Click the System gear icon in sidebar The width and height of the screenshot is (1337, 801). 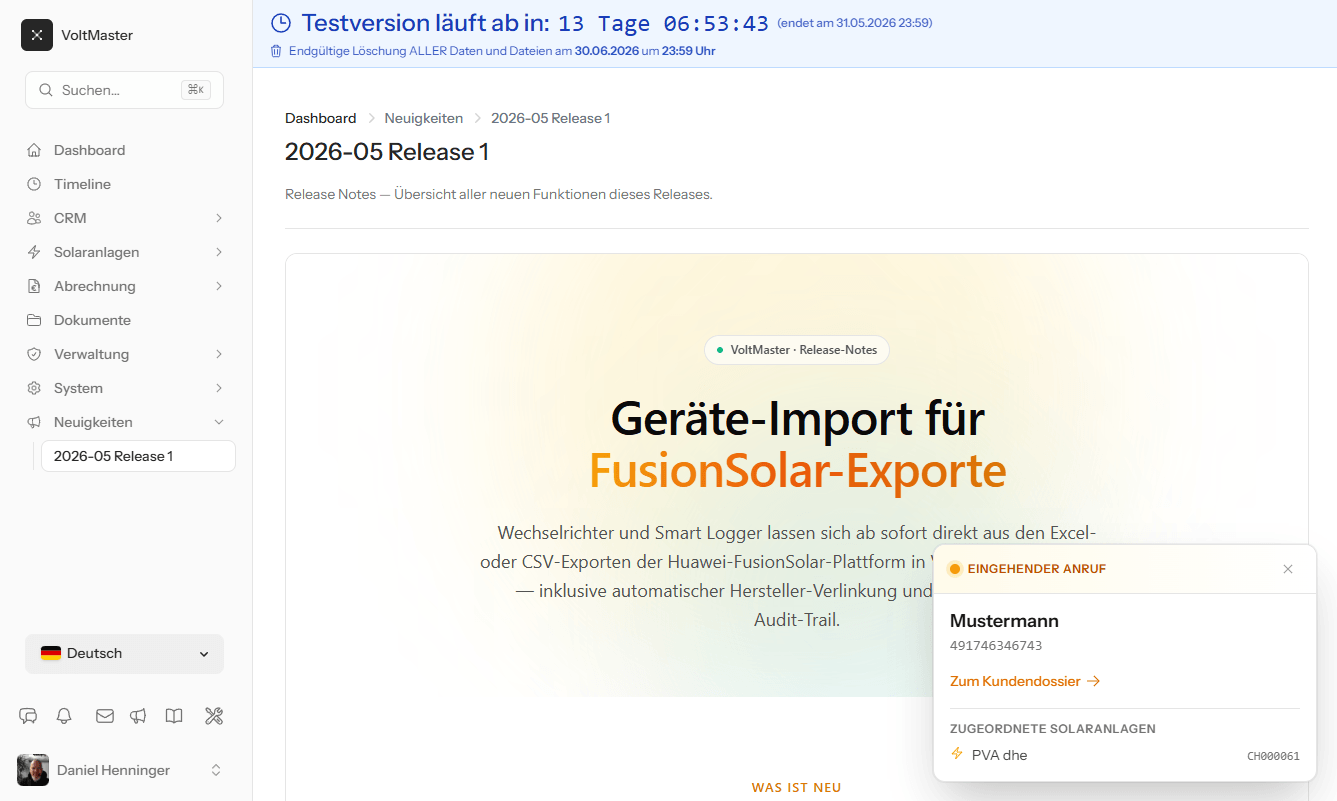[34, 388]
